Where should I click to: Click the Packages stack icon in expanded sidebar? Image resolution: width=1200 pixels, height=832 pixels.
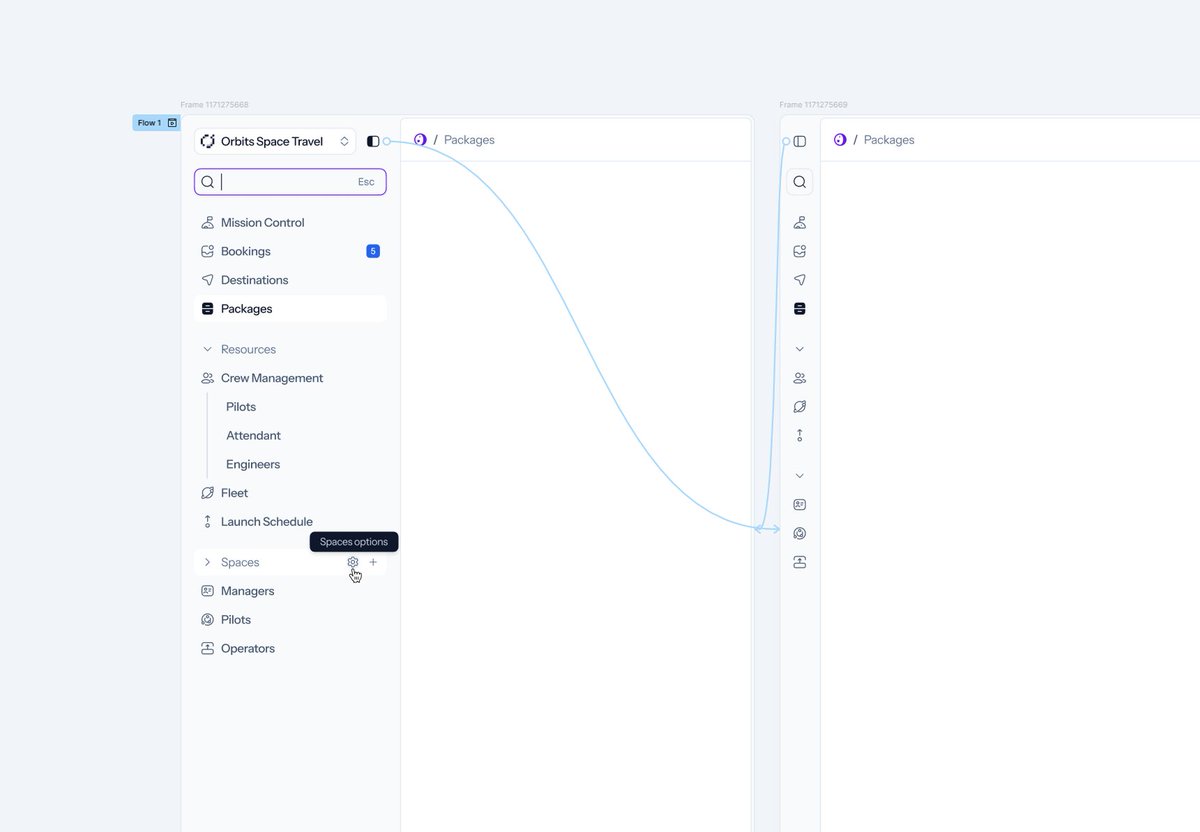(207, 309)
